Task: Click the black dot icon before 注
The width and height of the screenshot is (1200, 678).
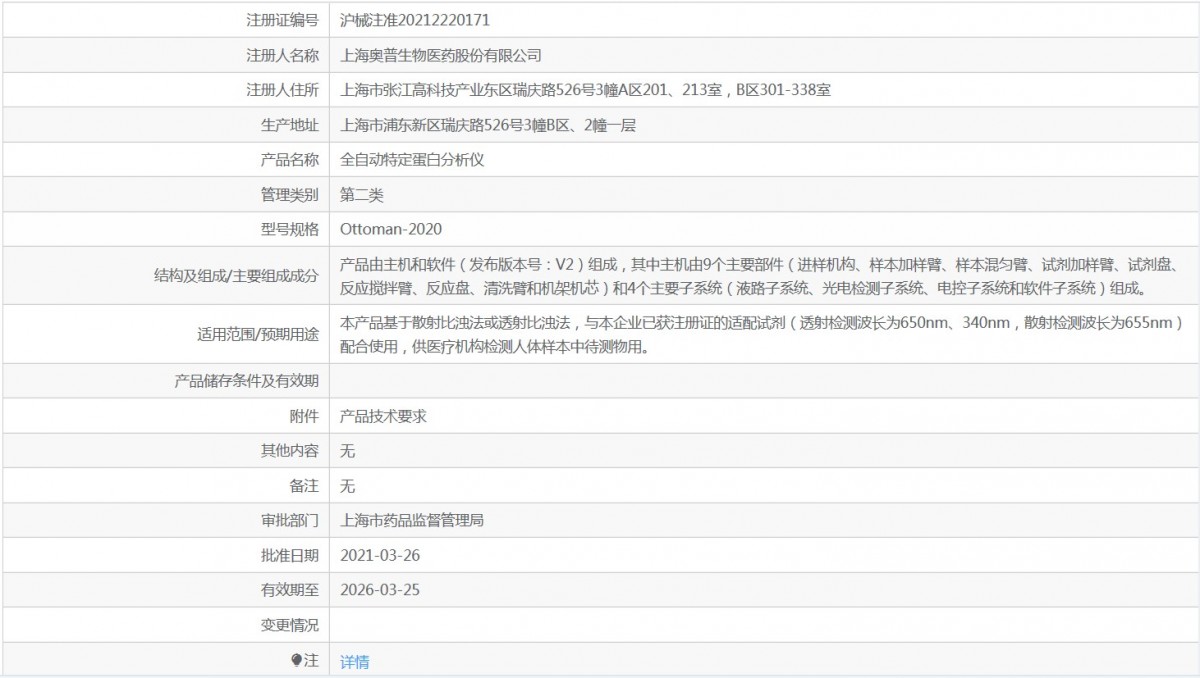Action: [296, 660]
